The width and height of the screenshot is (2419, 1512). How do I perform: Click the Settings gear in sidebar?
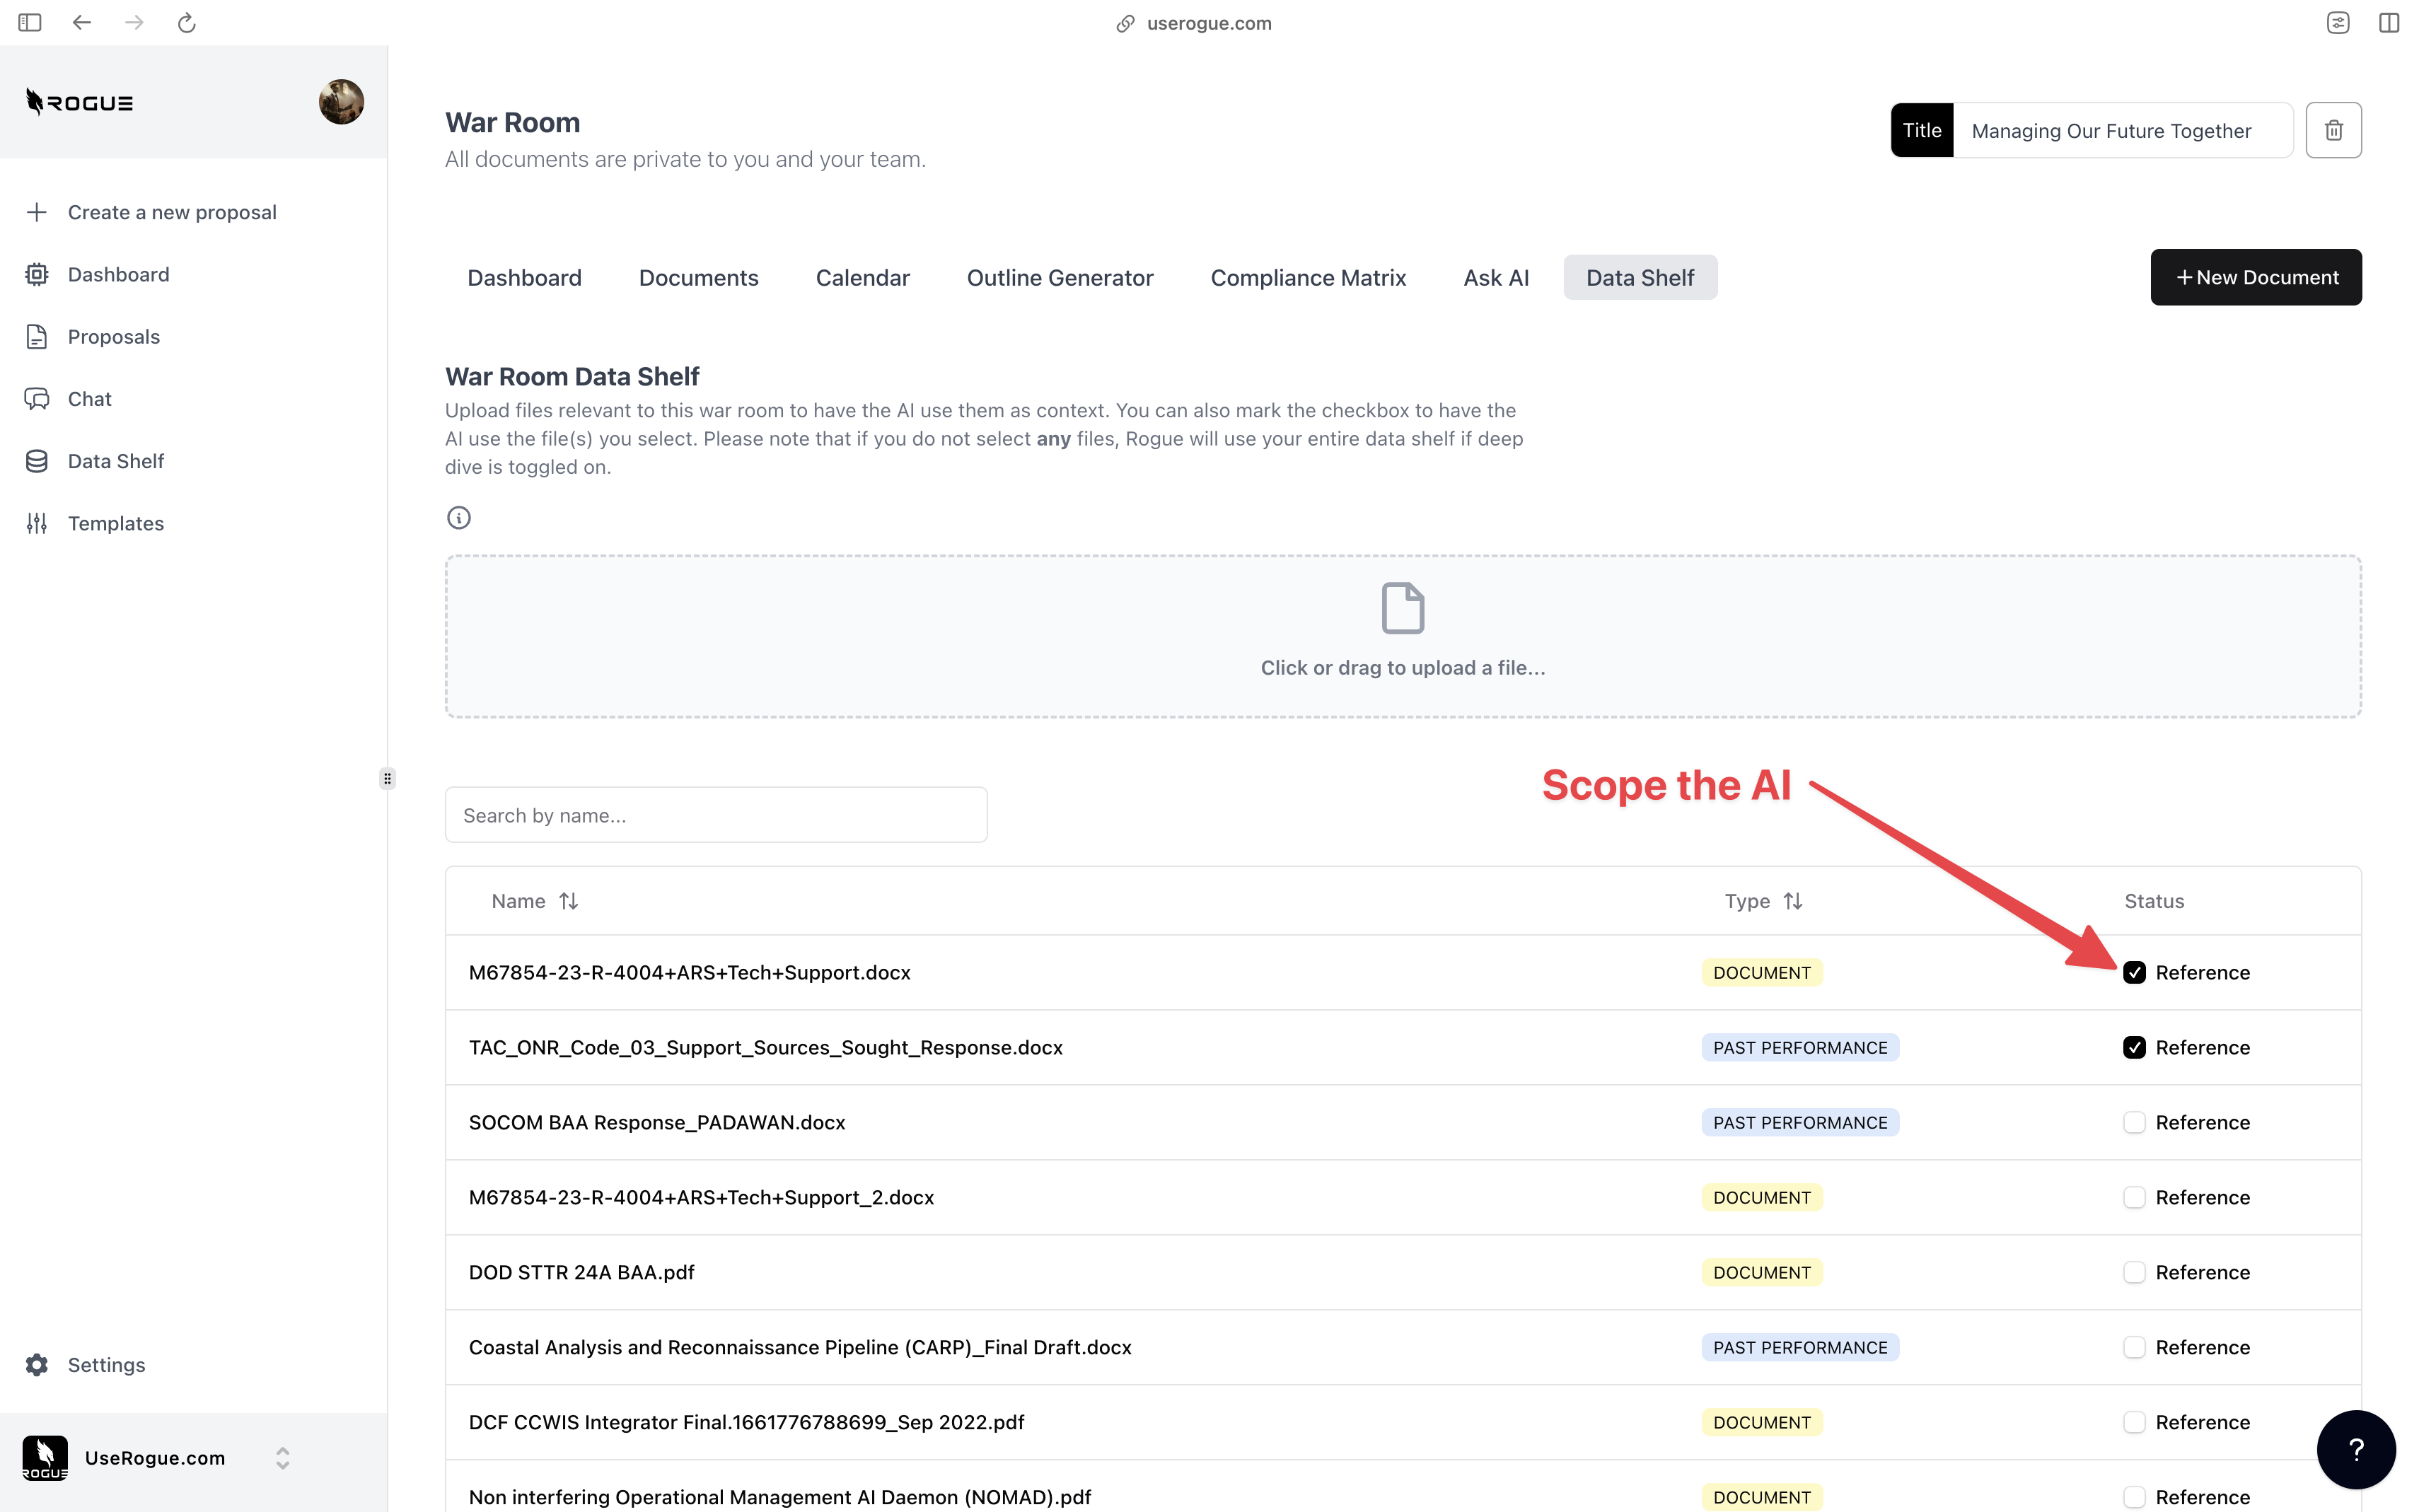tap(37, 1365)
